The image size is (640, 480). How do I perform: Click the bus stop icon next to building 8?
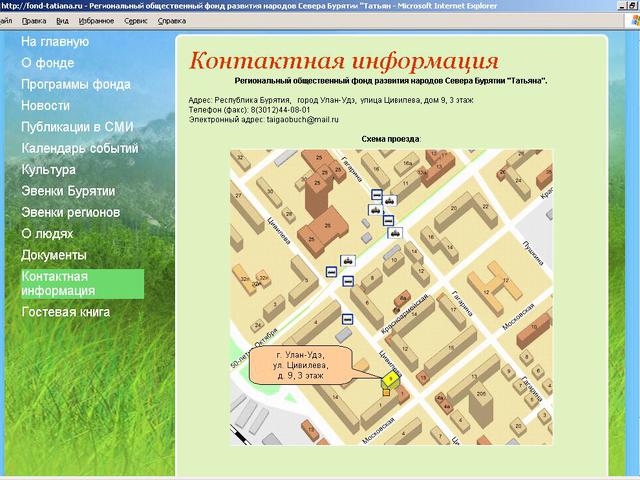coord(348,281)
